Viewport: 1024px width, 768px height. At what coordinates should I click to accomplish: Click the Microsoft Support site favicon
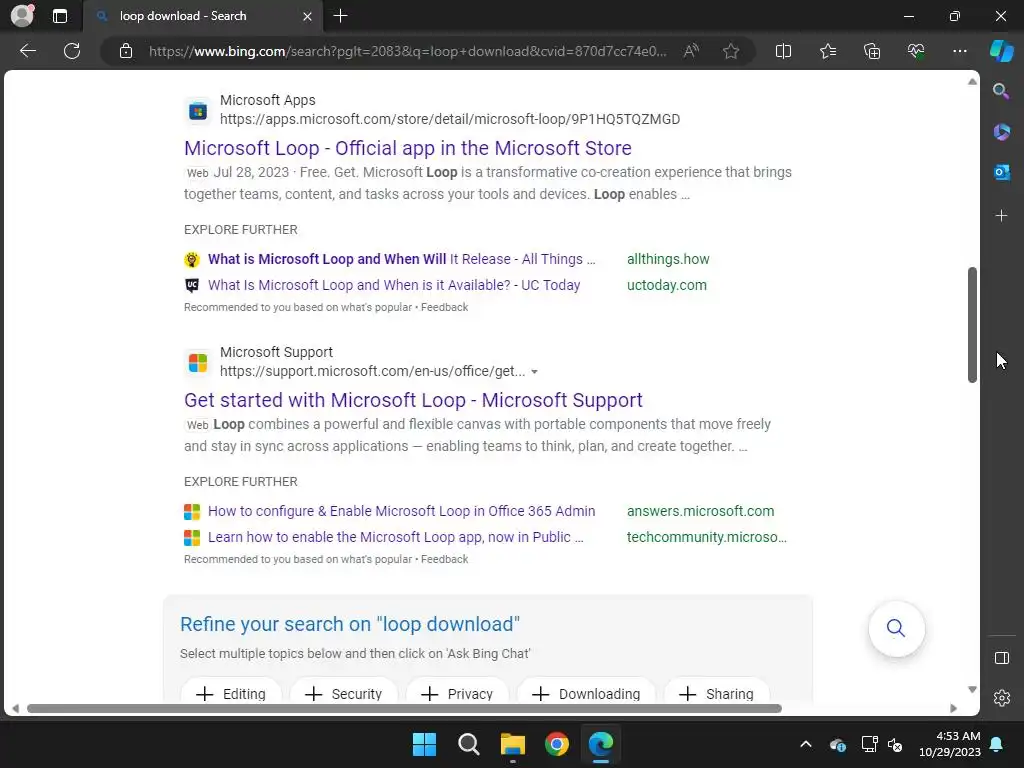coord(198,362)
